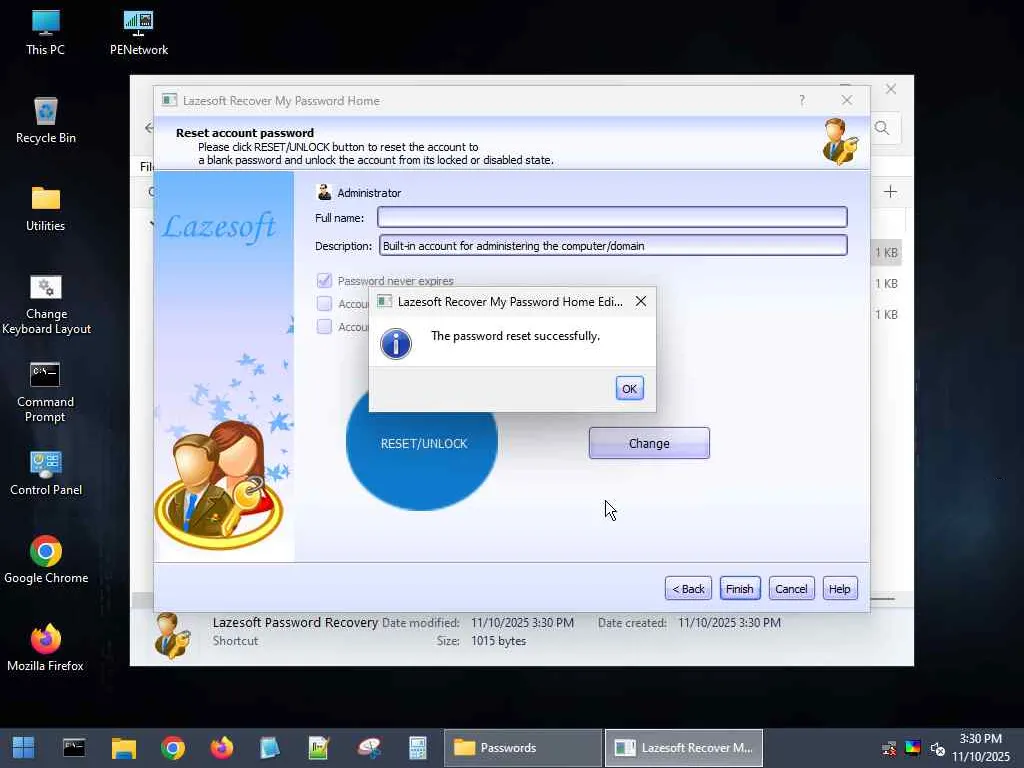Open Google Chrome desktop icon
The image size is (1024, 768).
tap(46, 560)
